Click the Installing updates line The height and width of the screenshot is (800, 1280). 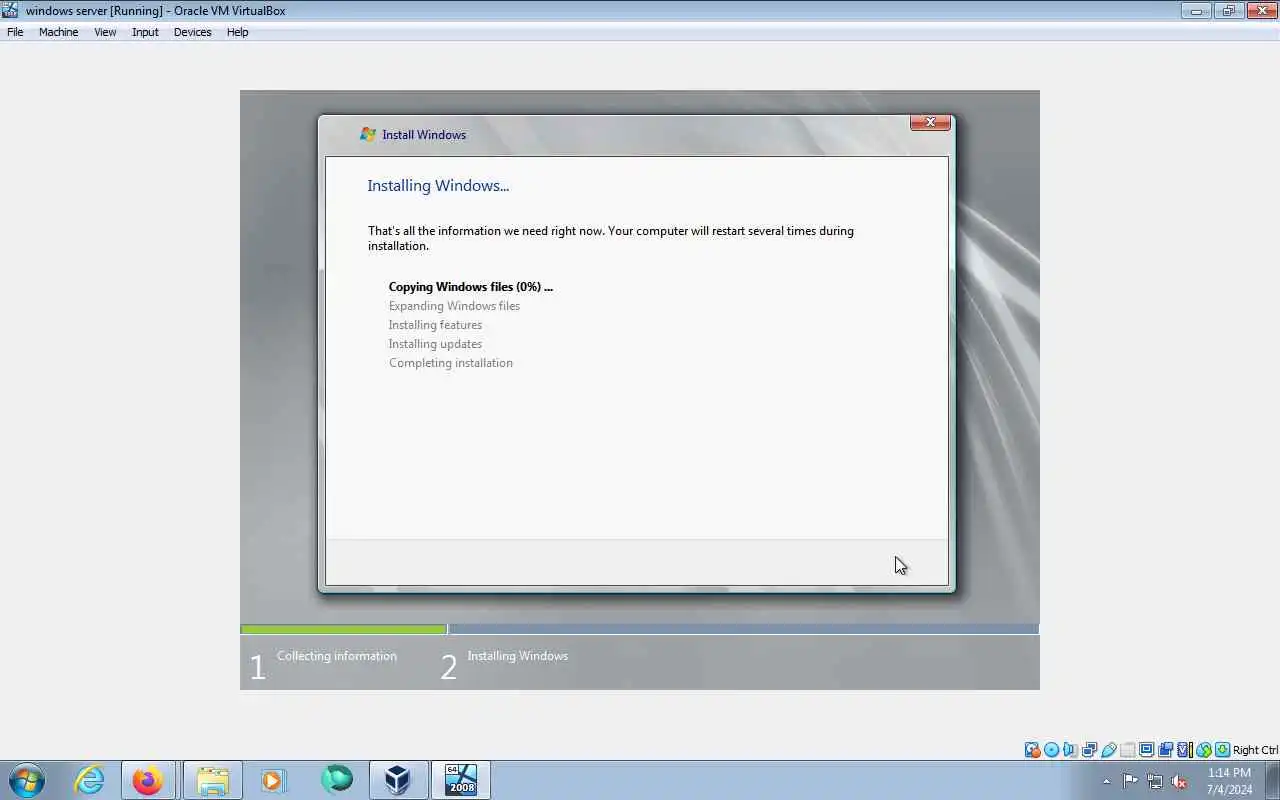coord(435,344)
